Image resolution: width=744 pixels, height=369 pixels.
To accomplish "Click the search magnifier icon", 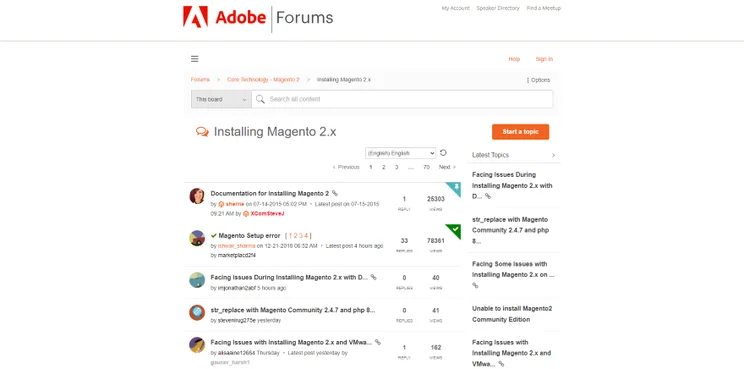I will pos(260,99).
